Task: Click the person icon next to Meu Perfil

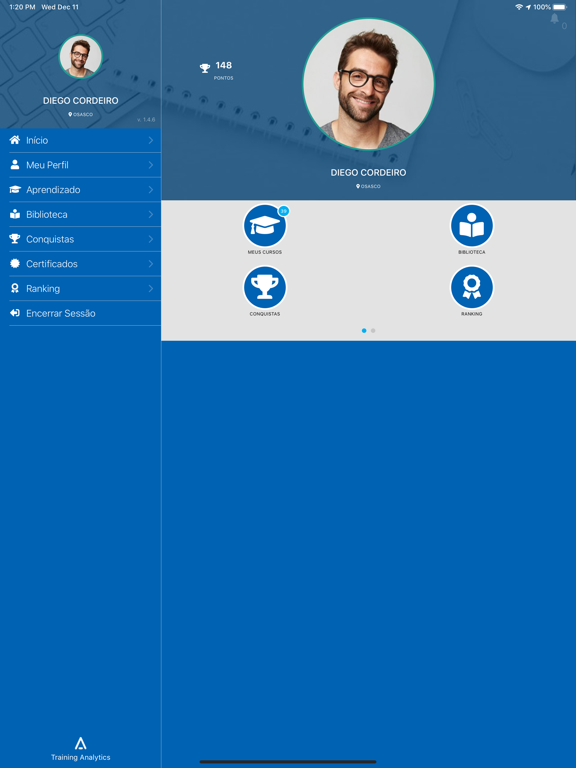Action: pos(15,165)
